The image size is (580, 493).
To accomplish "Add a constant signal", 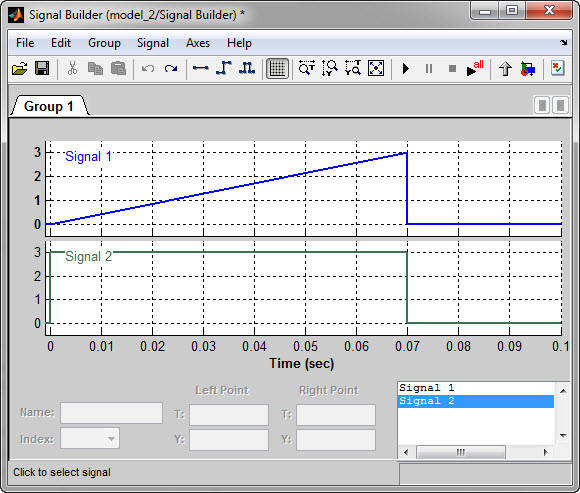I will click(x=200, y=68).
